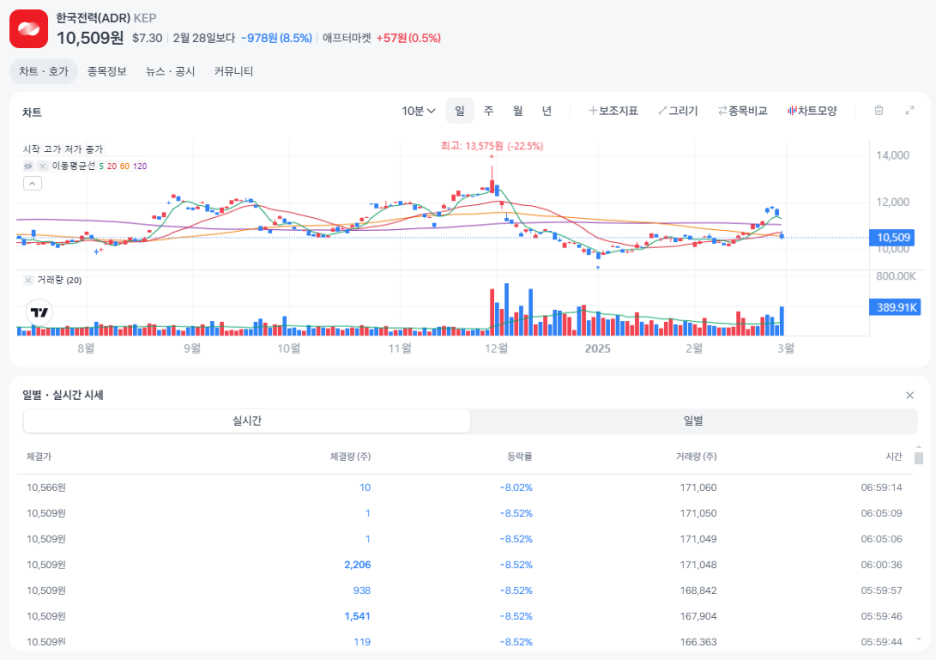Image resolution: width=936 pixels, height=660 pixels.
Task: Click the 한국전력(ADR) stock name
Action: pos(93,18)
